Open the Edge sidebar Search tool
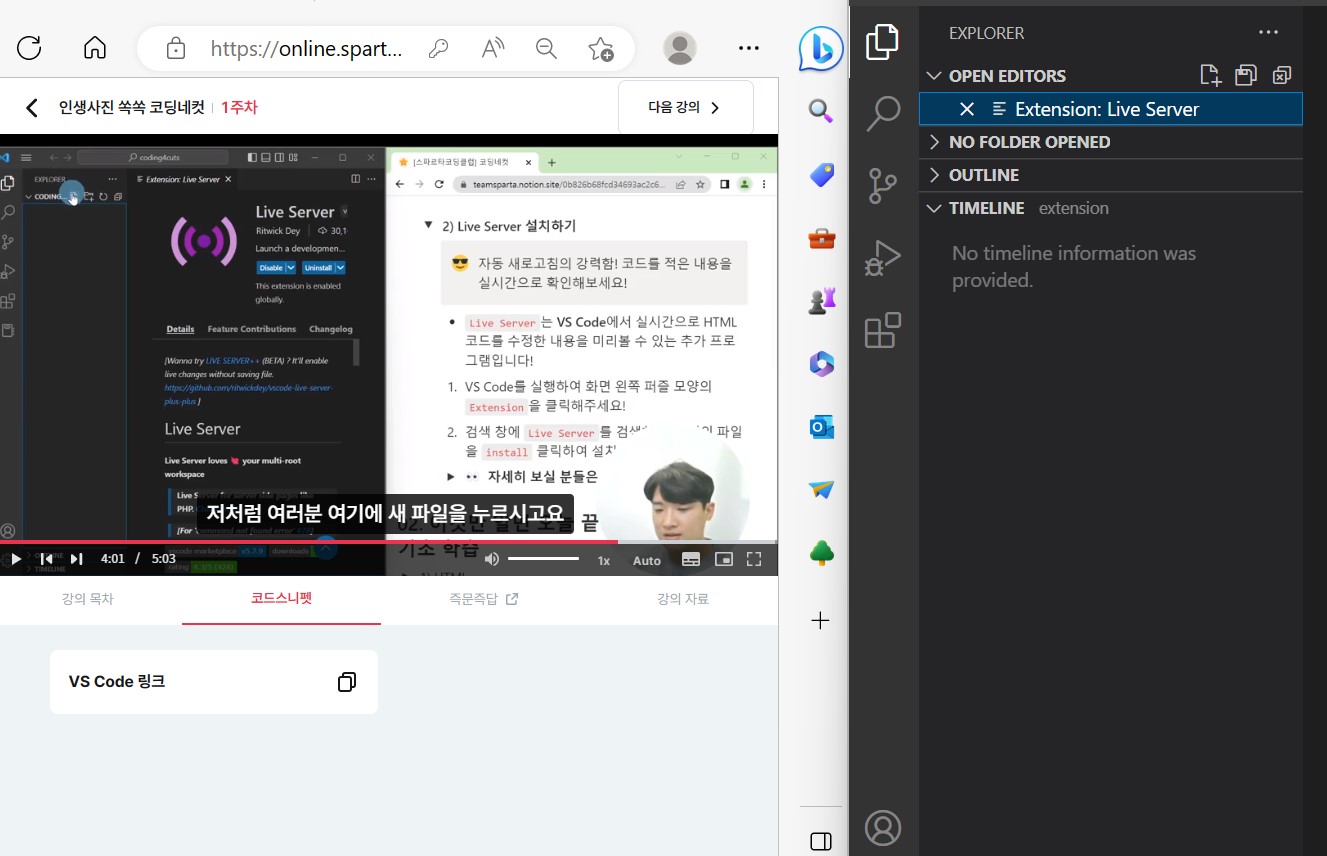The image size is (1327, 856). tap(821, 111)
